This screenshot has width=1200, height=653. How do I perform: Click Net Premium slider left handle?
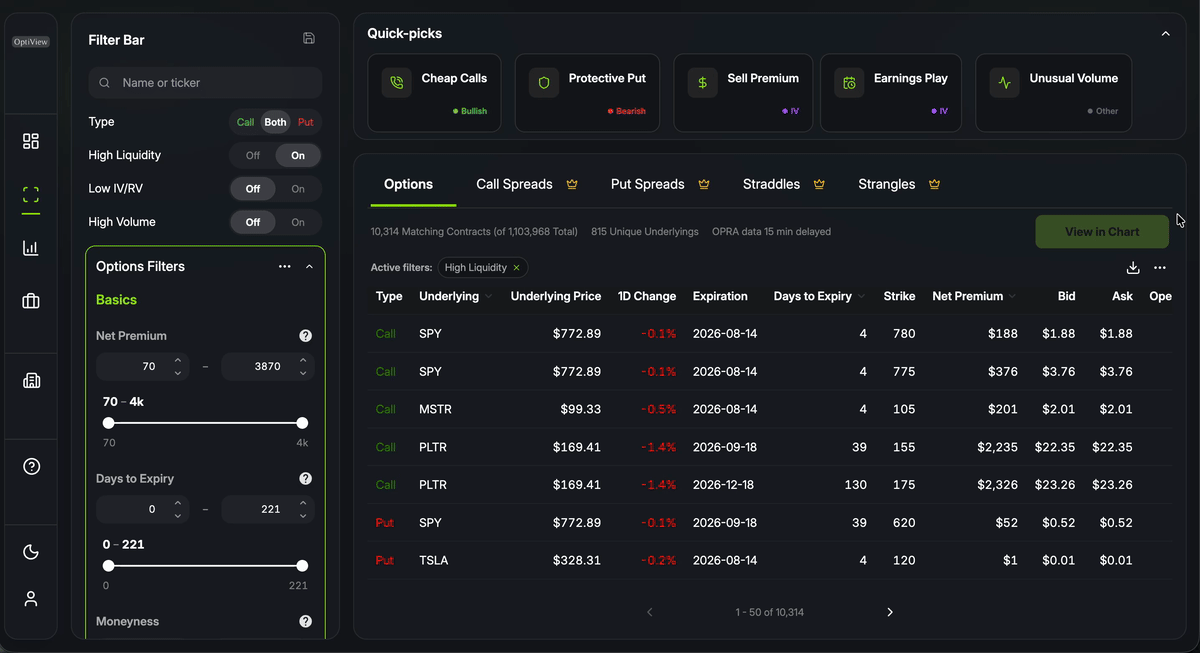coord(109,423)
